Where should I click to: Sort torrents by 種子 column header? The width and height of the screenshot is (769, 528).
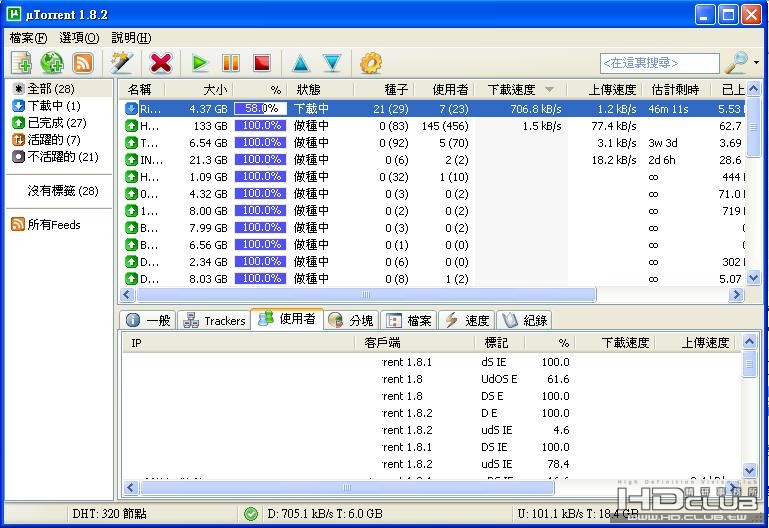(x=384, y=90)
